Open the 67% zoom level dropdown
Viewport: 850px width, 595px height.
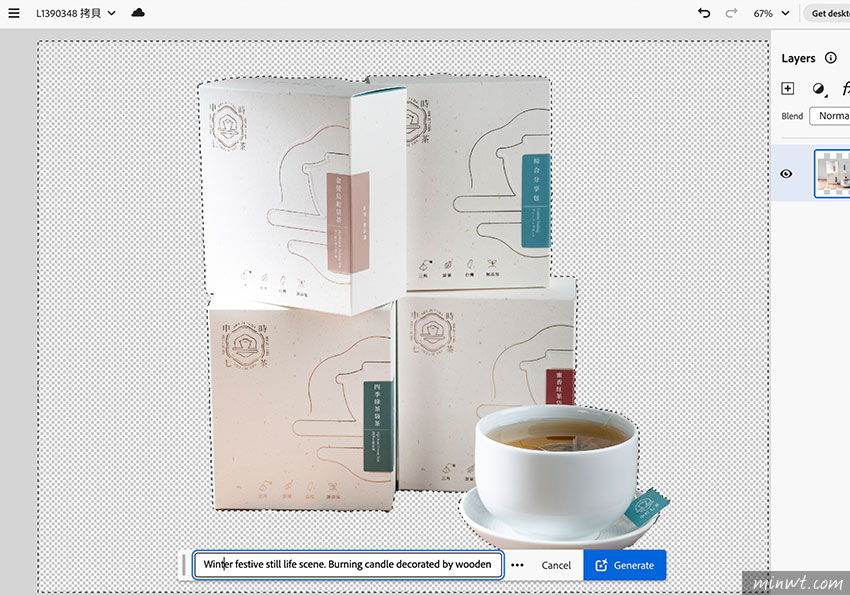pos(771,13)
